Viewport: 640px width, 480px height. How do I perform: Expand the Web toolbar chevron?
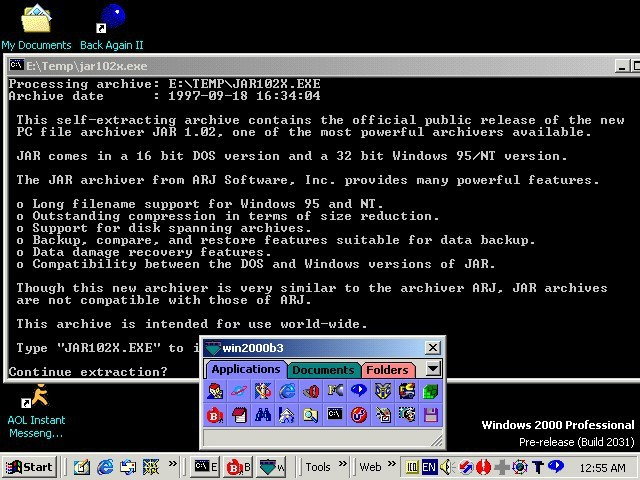pyautogui.click(x=392, y=464)
